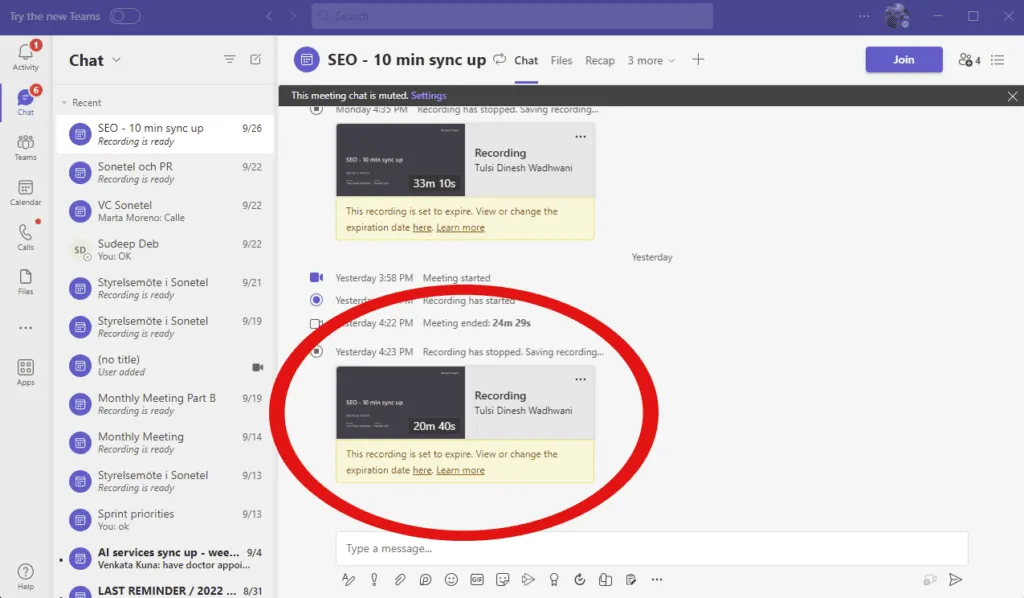Open the Calendar from sidebar
The width and height of the screenshot is (1024, 598).
[x=25, y=192]
